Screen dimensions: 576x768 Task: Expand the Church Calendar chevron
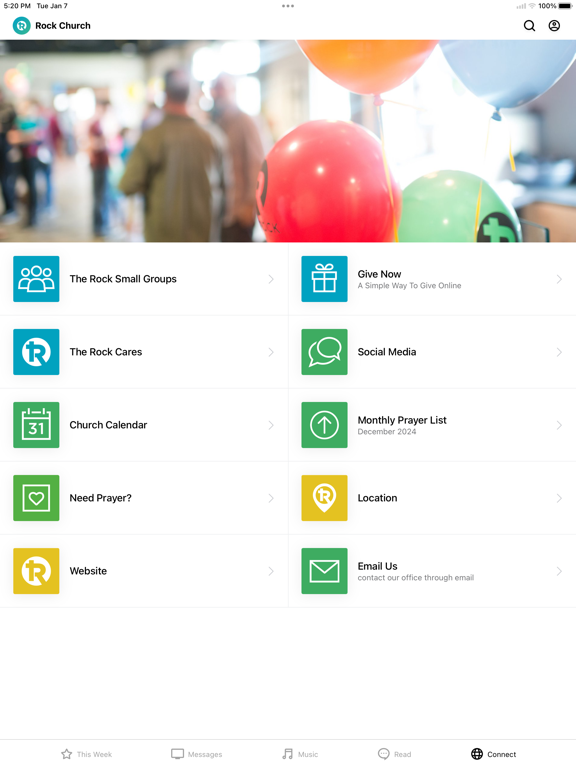(271, 425)
